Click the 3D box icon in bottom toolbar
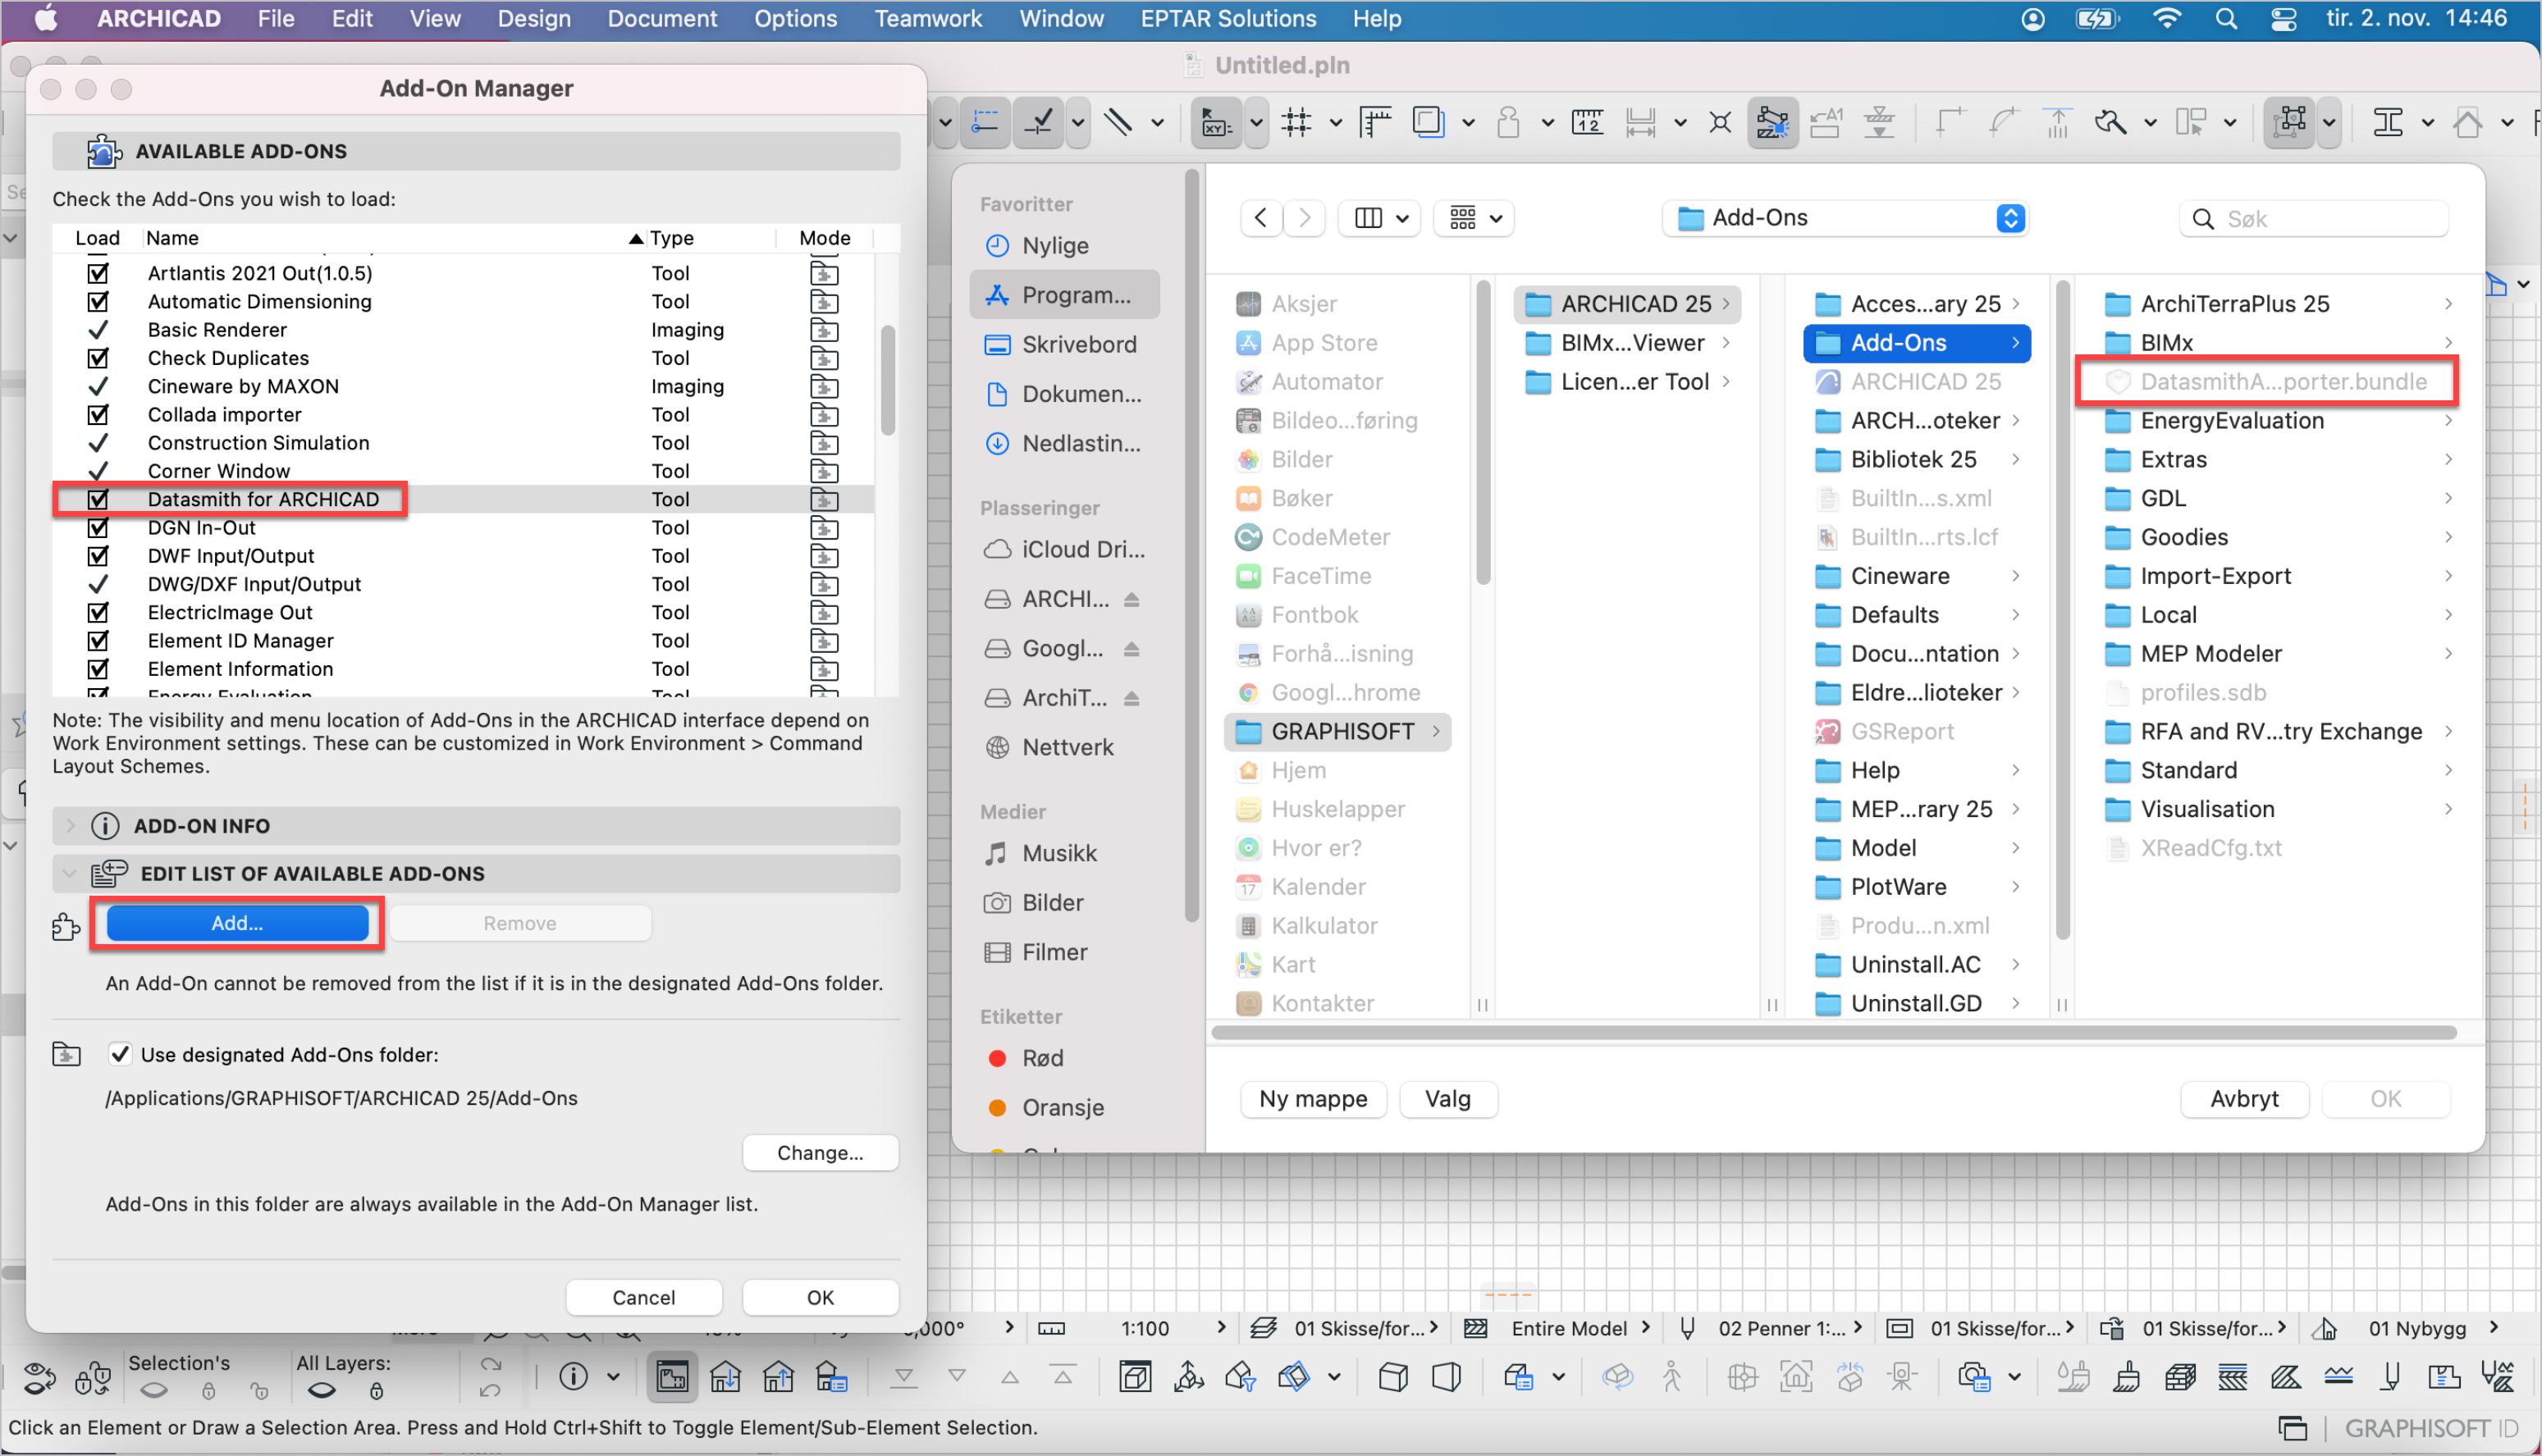This screenshot has width=2542, height=1456. tap(1392, 1377)
